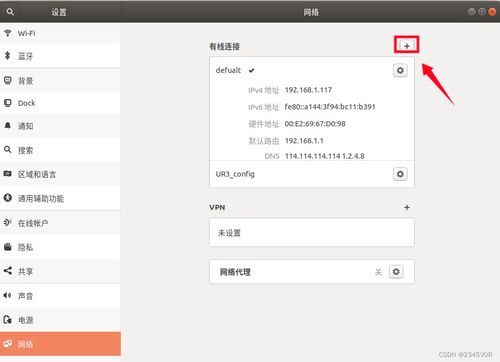Click the network (网络) sidebar icon
Viewport: 500px width, 362px height.
7,343
